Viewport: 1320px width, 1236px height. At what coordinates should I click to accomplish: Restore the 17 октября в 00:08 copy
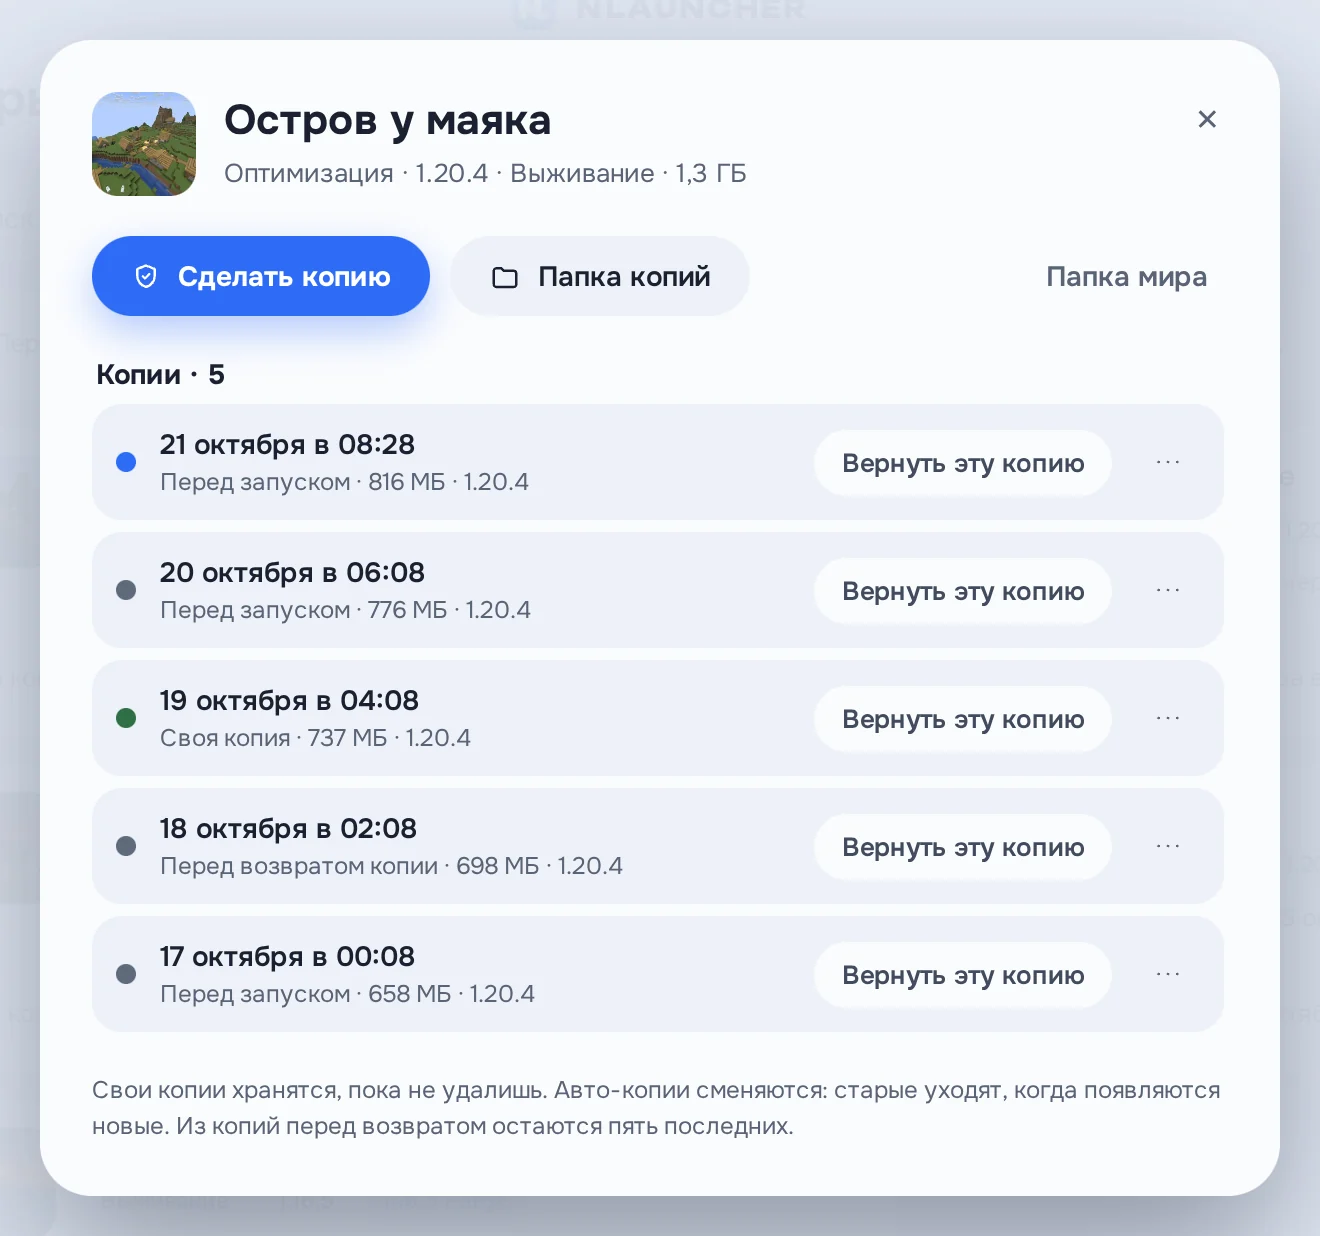point(963,975)
